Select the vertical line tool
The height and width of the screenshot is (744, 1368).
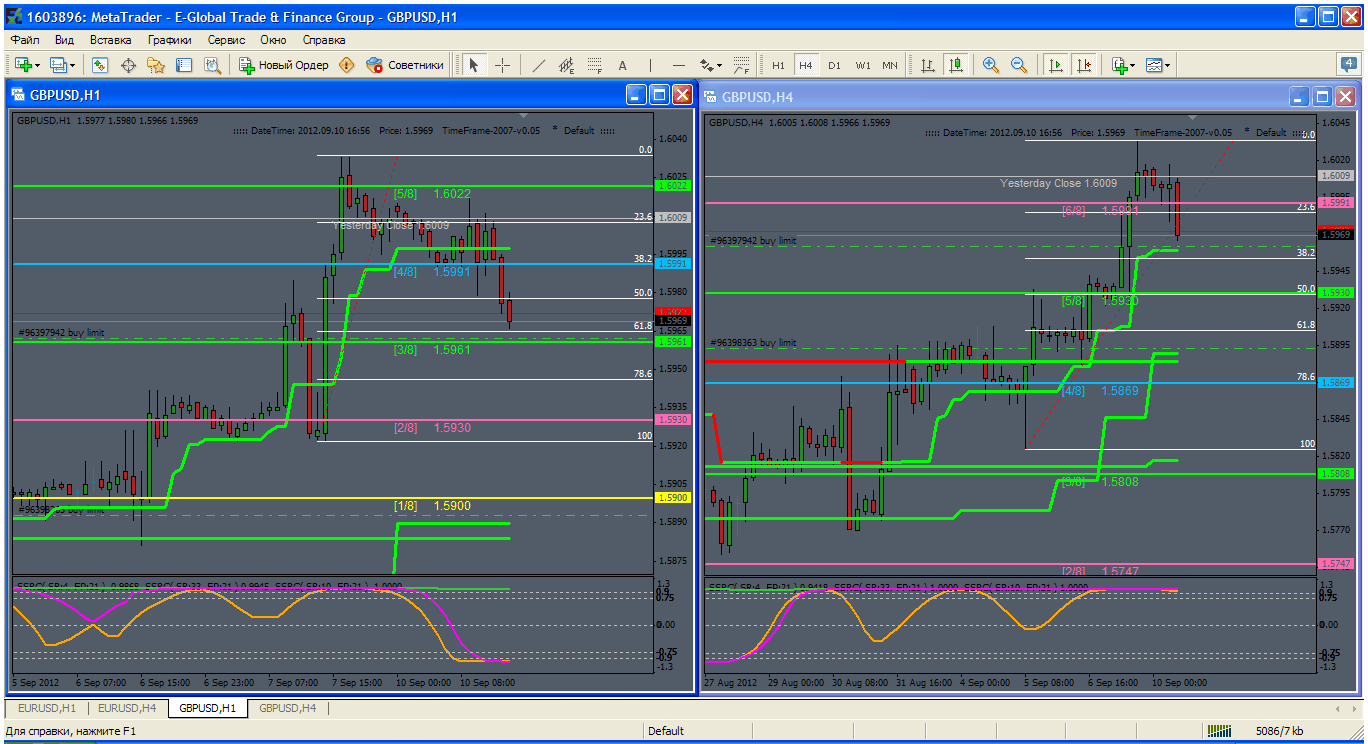650,65
